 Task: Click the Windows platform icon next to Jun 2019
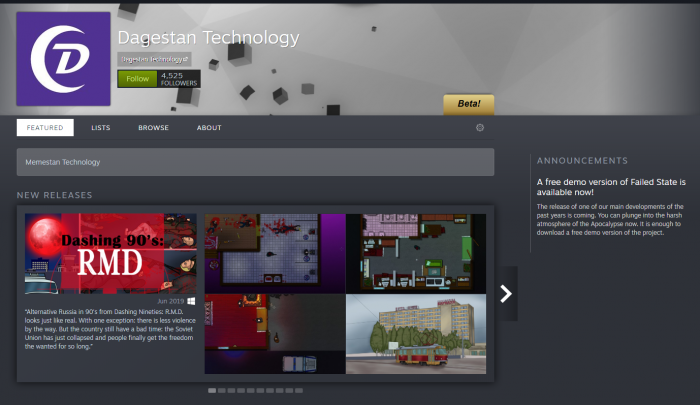[191, 301]
